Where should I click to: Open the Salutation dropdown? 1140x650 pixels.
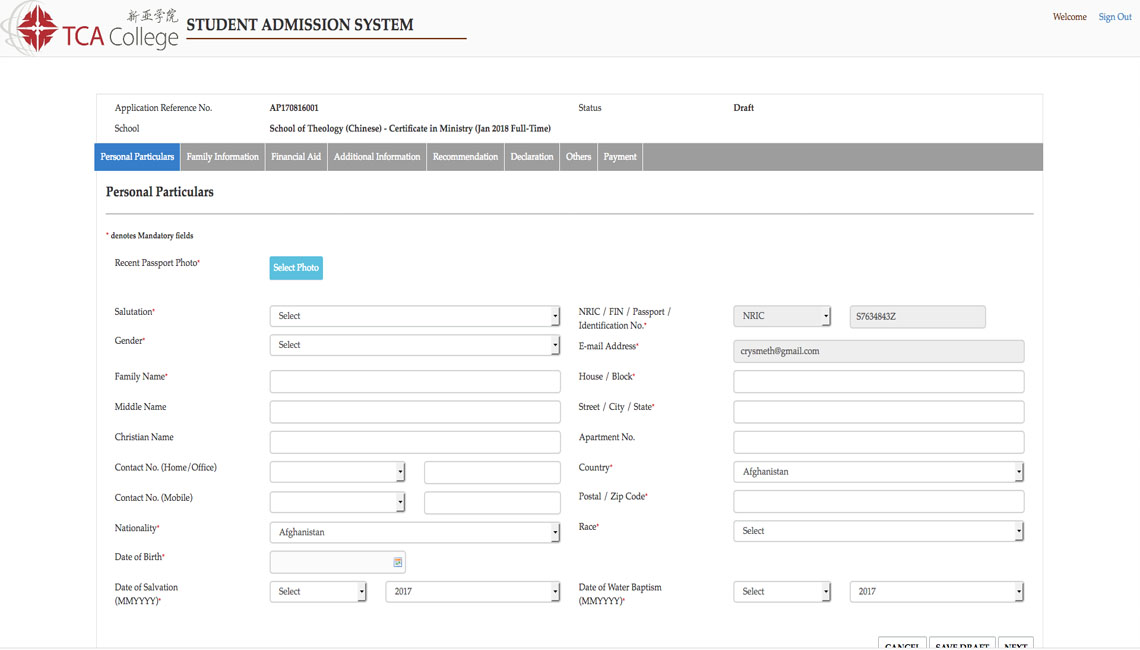pyautogui.click(x=414, y=316)
